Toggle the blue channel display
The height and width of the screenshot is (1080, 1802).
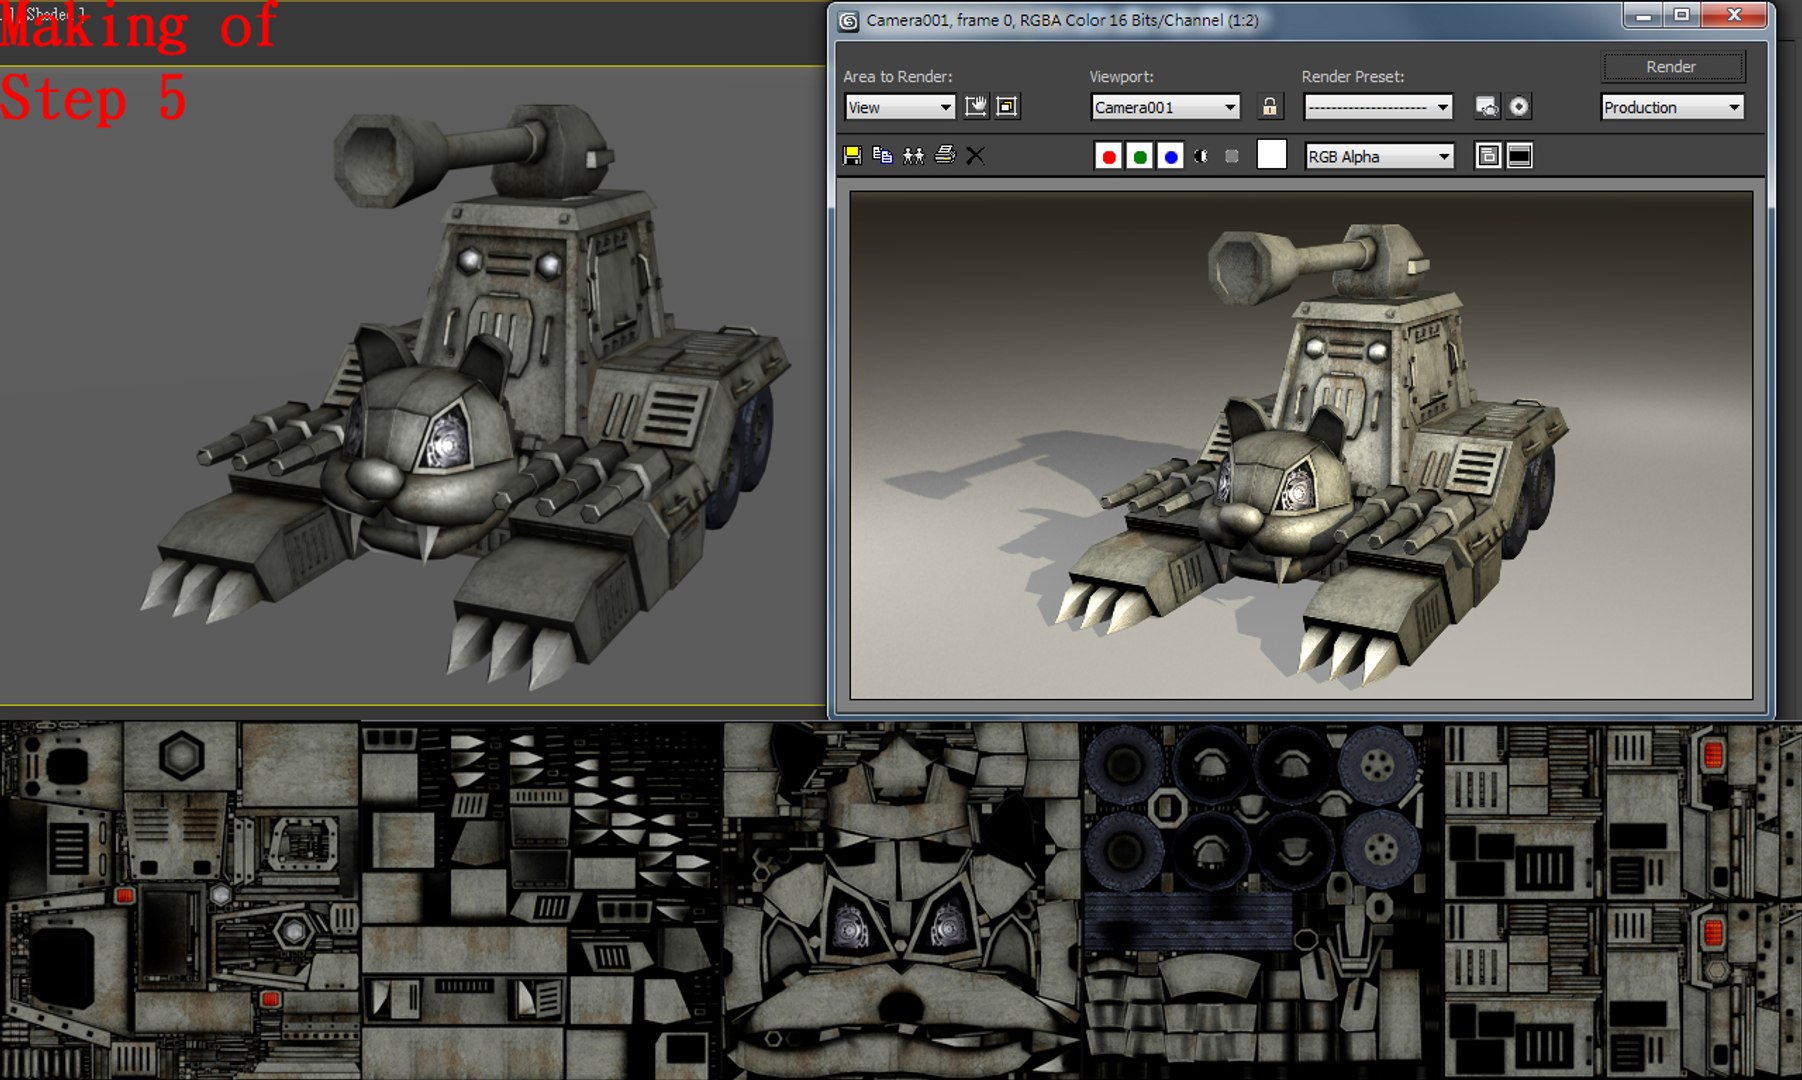coord(1170,156)
